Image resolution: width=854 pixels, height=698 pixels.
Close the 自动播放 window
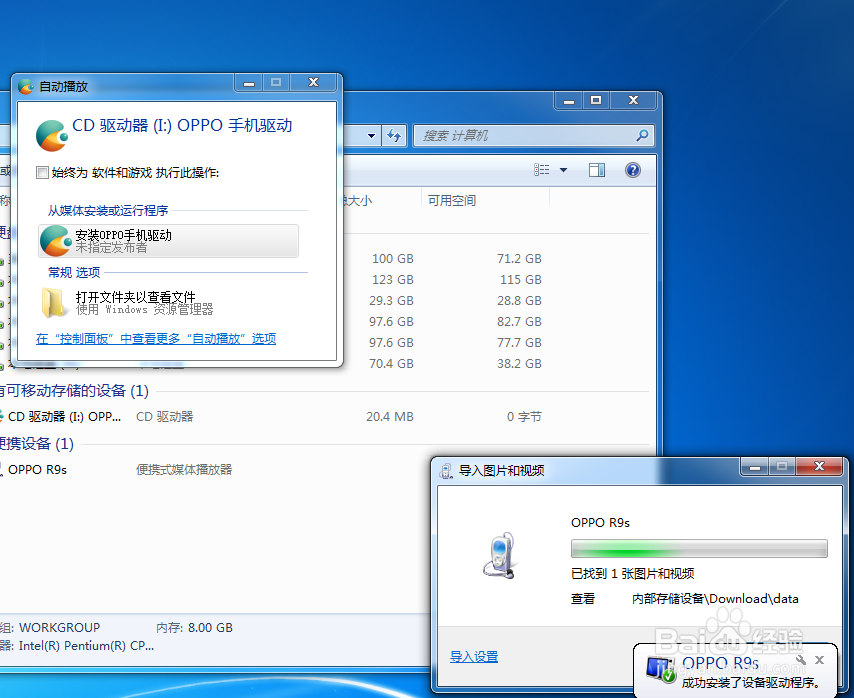pos(314,83)
